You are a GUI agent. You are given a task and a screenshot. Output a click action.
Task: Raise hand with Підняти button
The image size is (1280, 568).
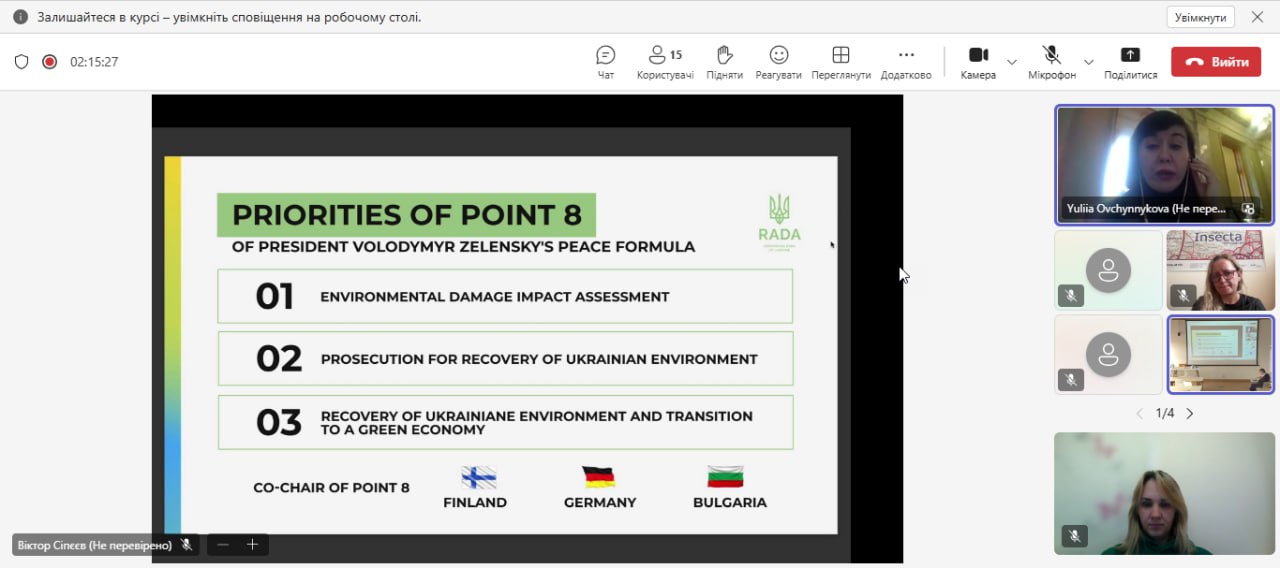click(724, 62)
